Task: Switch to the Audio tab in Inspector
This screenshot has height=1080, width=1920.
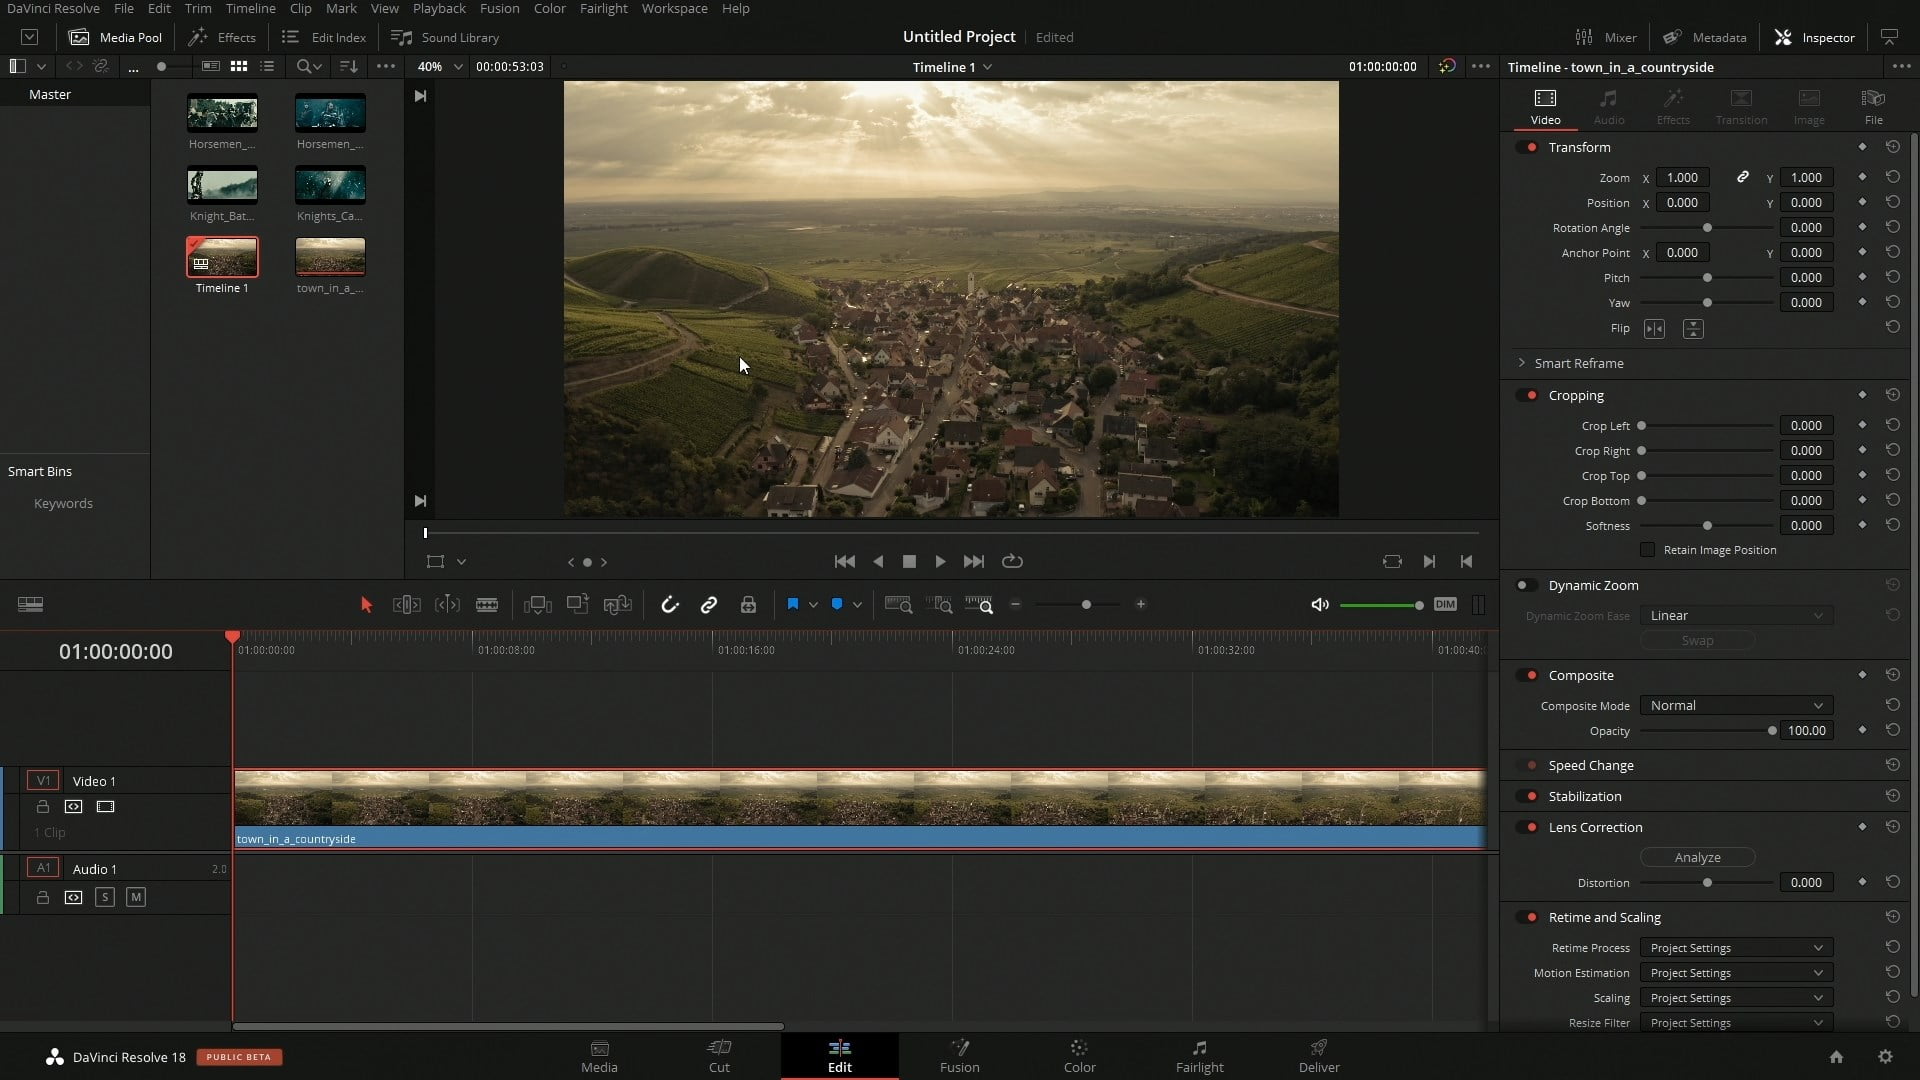Action: pos(1609,107)
